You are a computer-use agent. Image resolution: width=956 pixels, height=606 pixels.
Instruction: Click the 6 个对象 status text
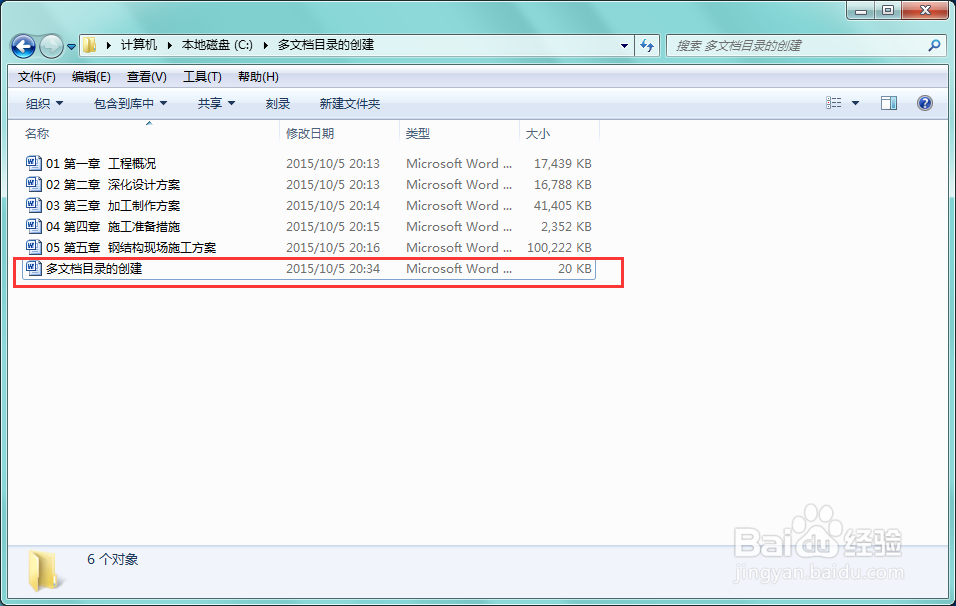click(112, 559)
